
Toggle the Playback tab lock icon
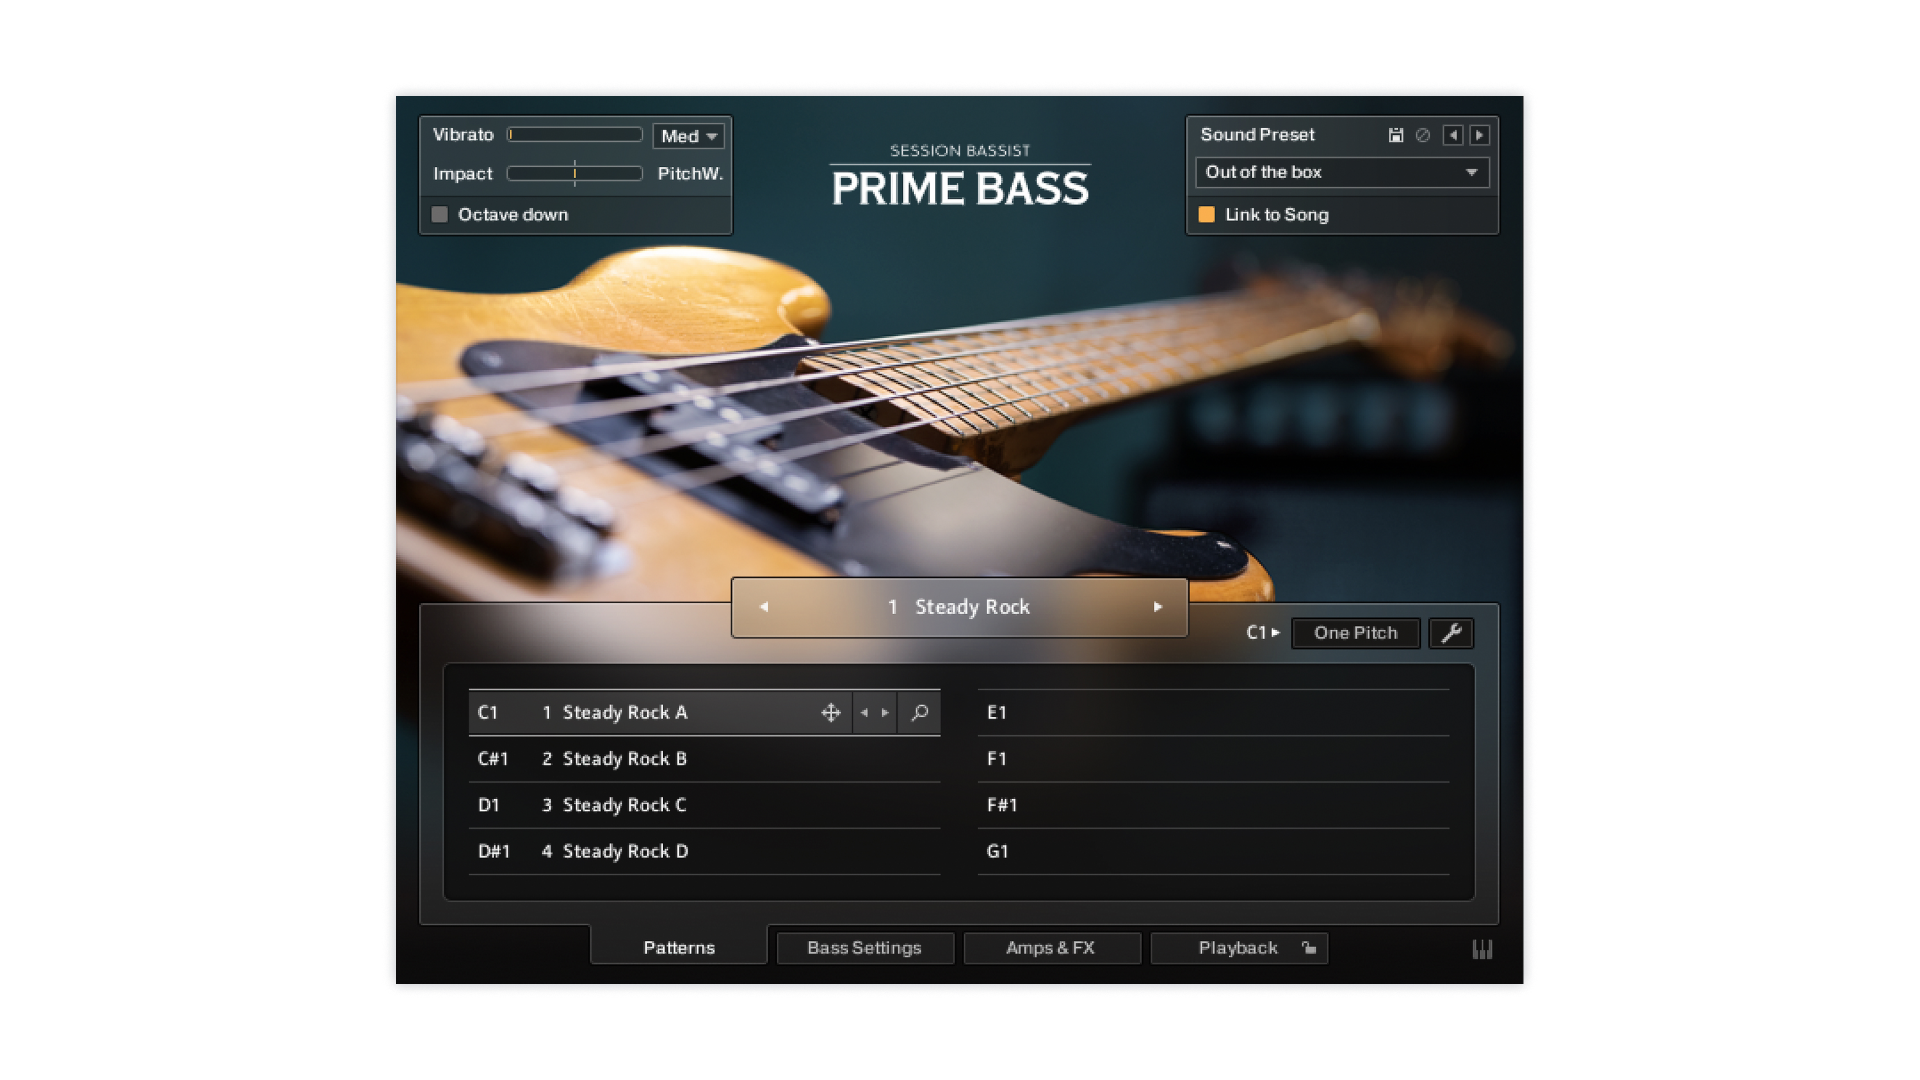(1309, 948)
